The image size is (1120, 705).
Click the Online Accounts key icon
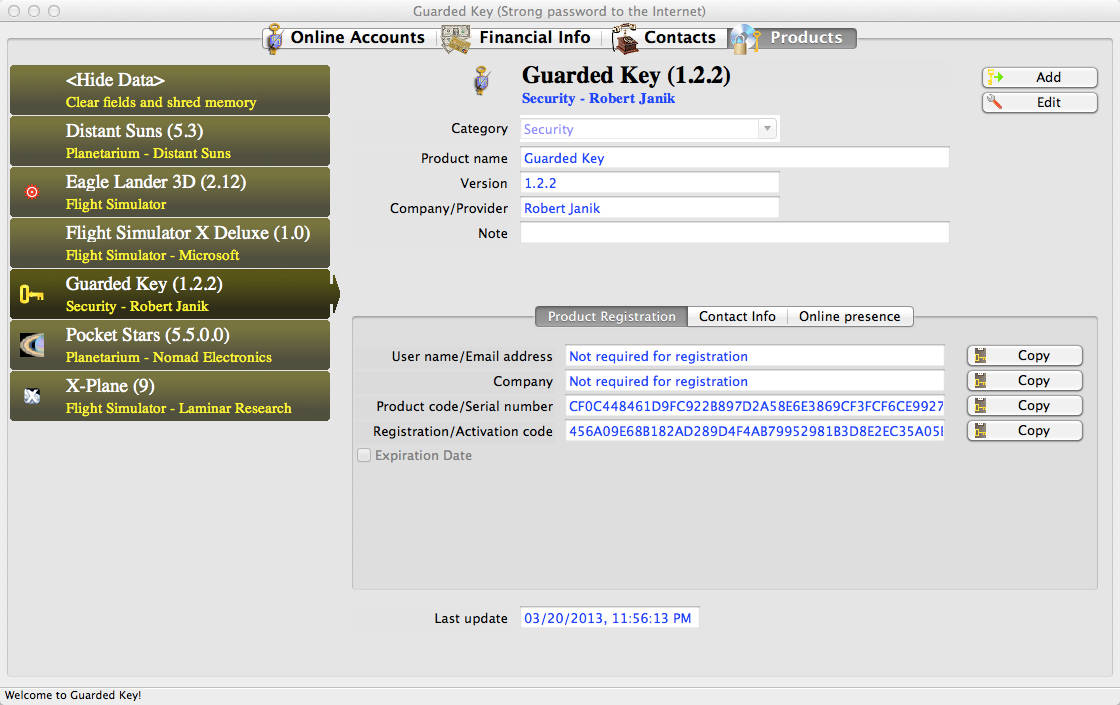tap(274, 39)
